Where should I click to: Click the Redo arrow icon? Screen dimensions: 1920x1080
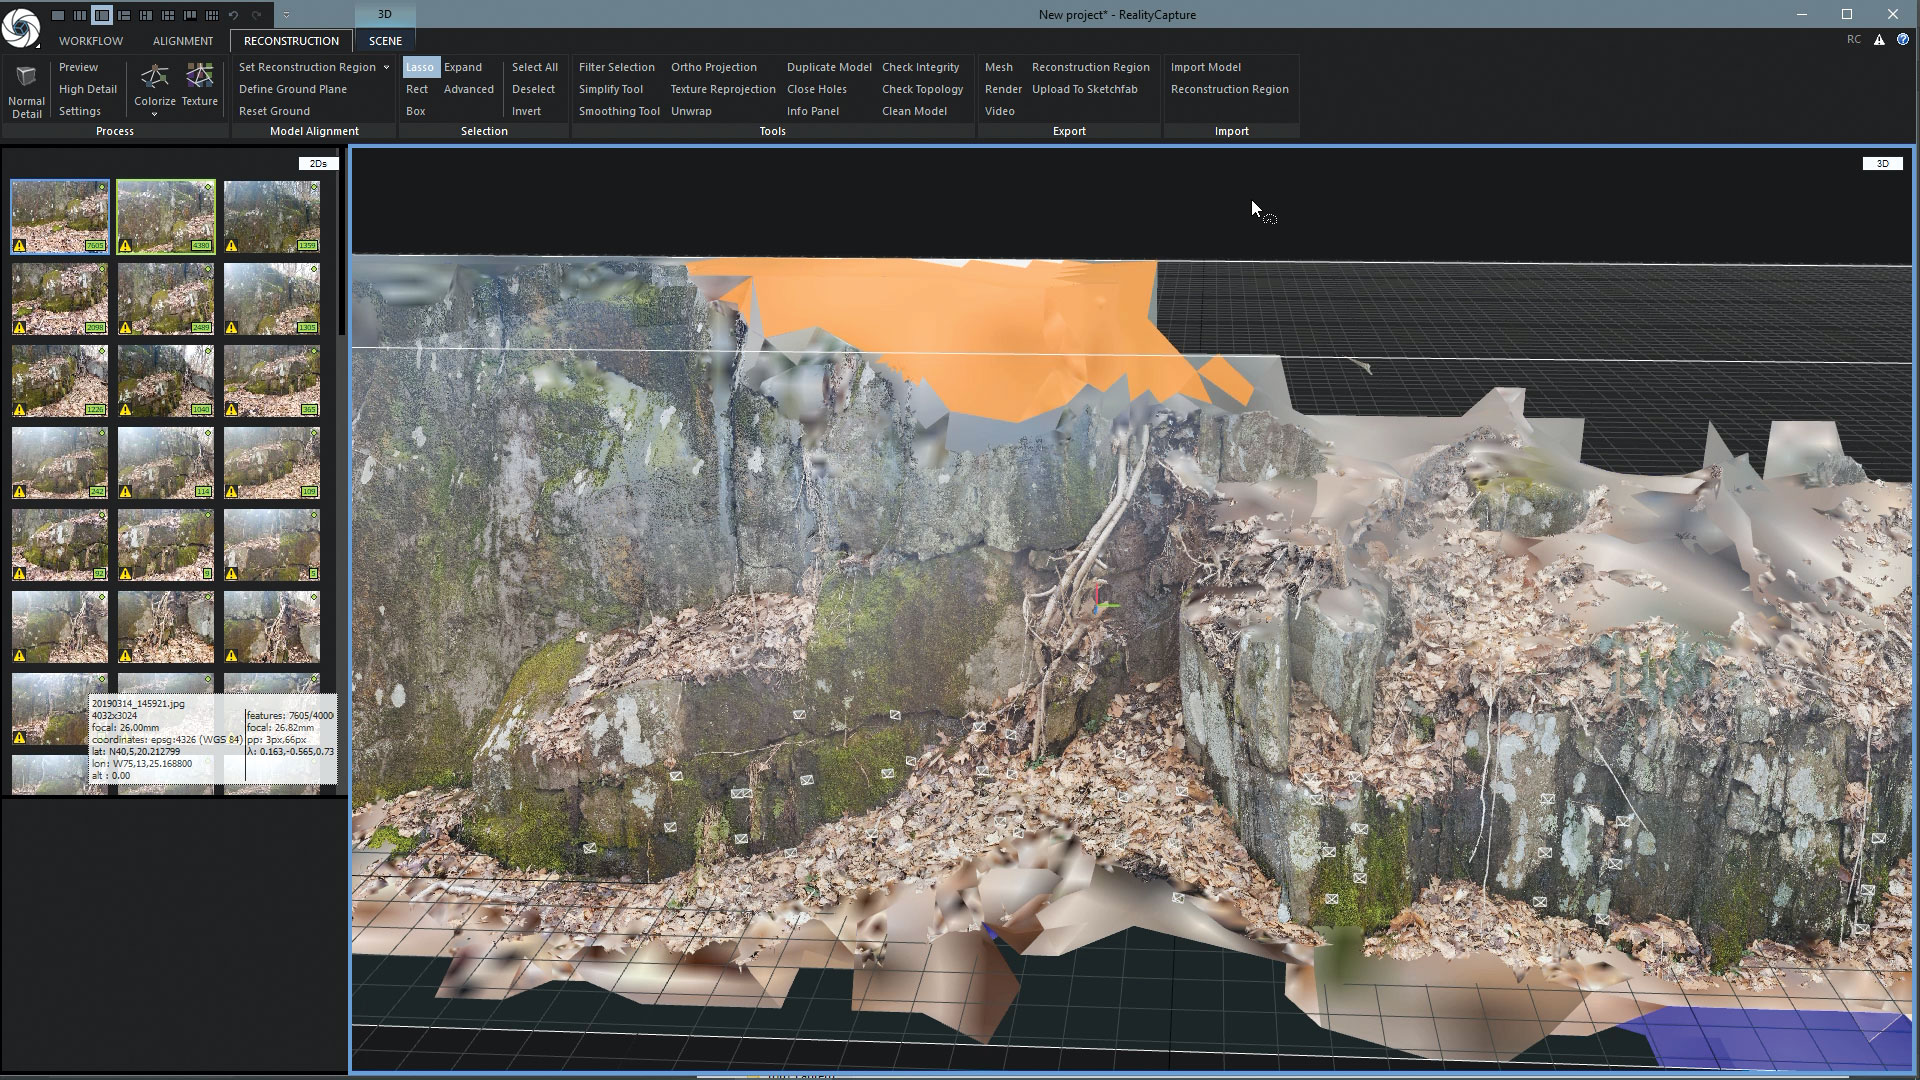coord(256,15)
